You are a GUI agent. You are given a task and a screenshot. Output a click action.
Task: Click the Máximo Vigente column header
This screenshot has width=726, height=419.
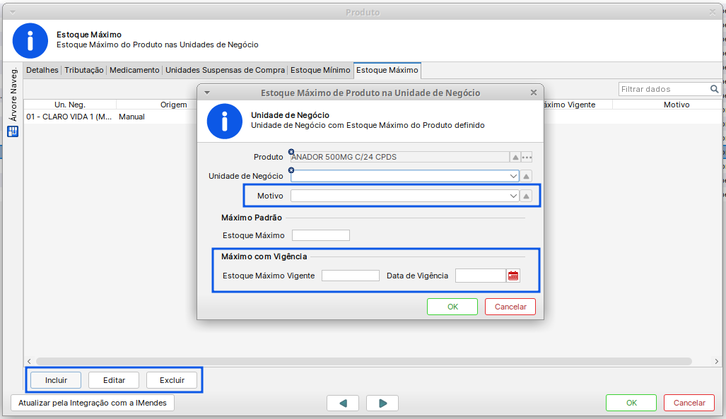point(570,105)
